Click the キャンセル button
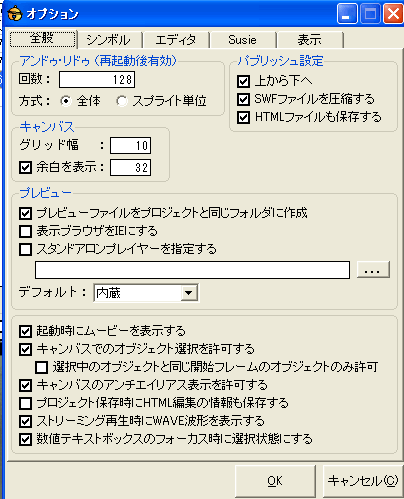 363,481
